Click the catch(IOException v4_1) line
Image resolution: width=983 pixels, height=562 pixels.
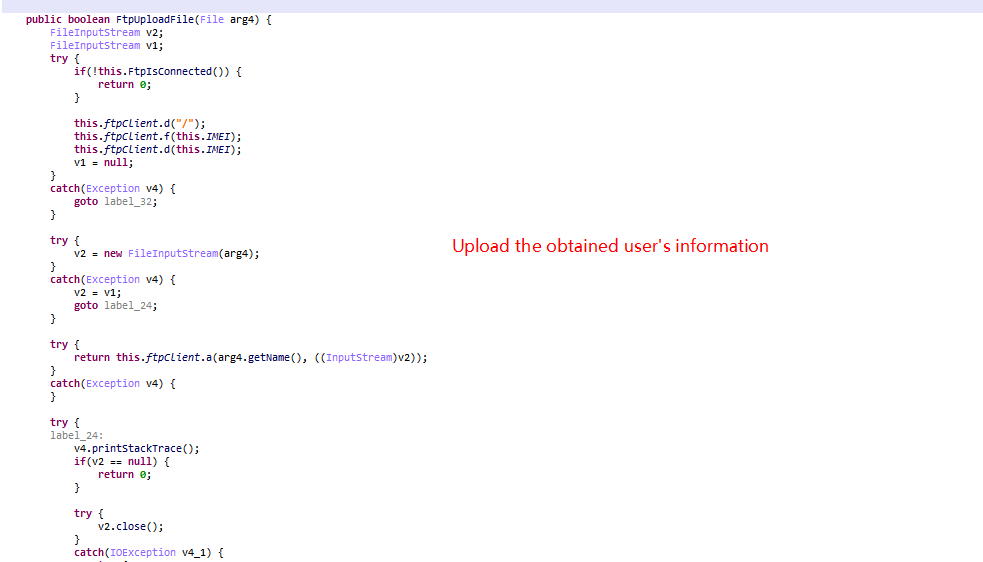149,553
